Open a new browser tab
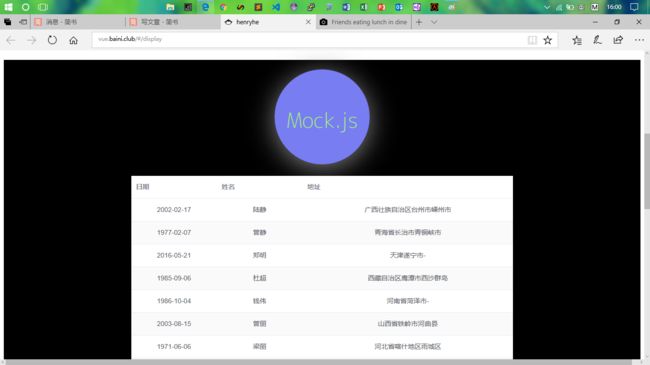 [419, 22]
